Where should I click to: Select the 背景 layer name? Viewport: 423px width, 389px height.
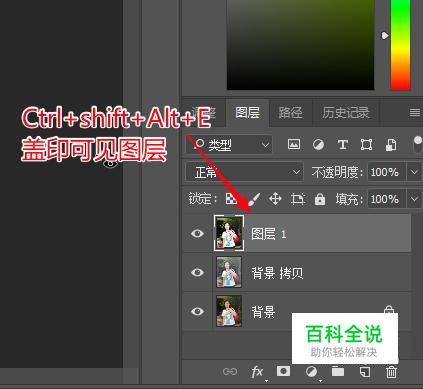click(x=263, y=312)
